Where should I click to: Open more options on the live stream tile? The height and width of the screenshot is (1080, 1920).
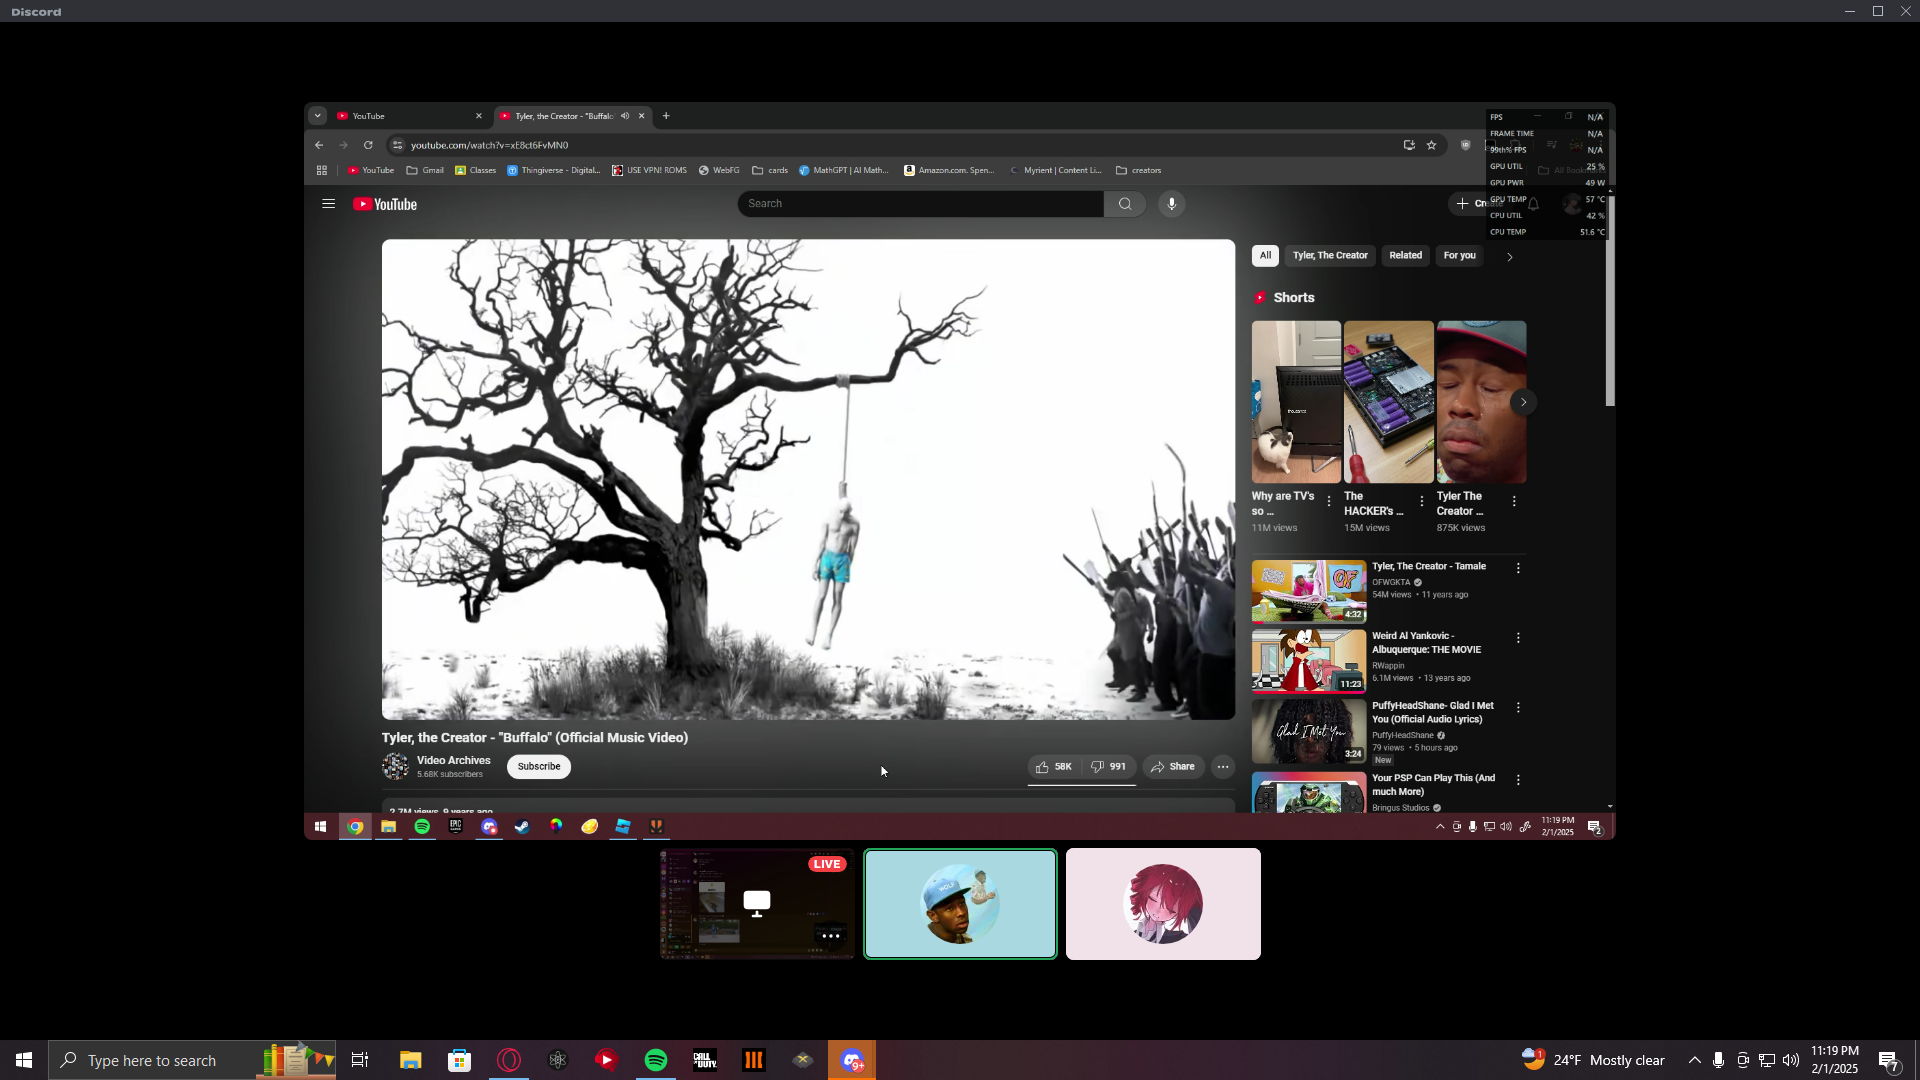[x=830, y=936]
